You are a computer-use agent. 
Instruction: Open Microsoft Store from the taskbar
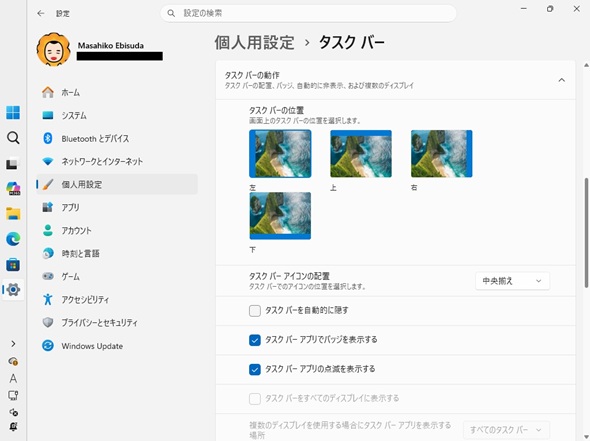pyautogui.click(x=13, y=265)
